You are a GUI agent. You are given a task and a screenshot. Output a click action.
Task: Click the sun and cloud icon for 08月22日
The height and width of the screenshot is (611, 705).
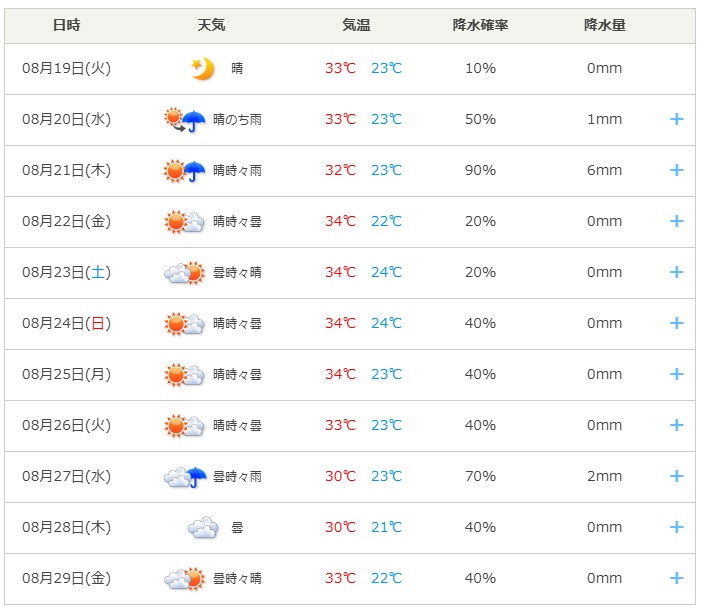184,222
